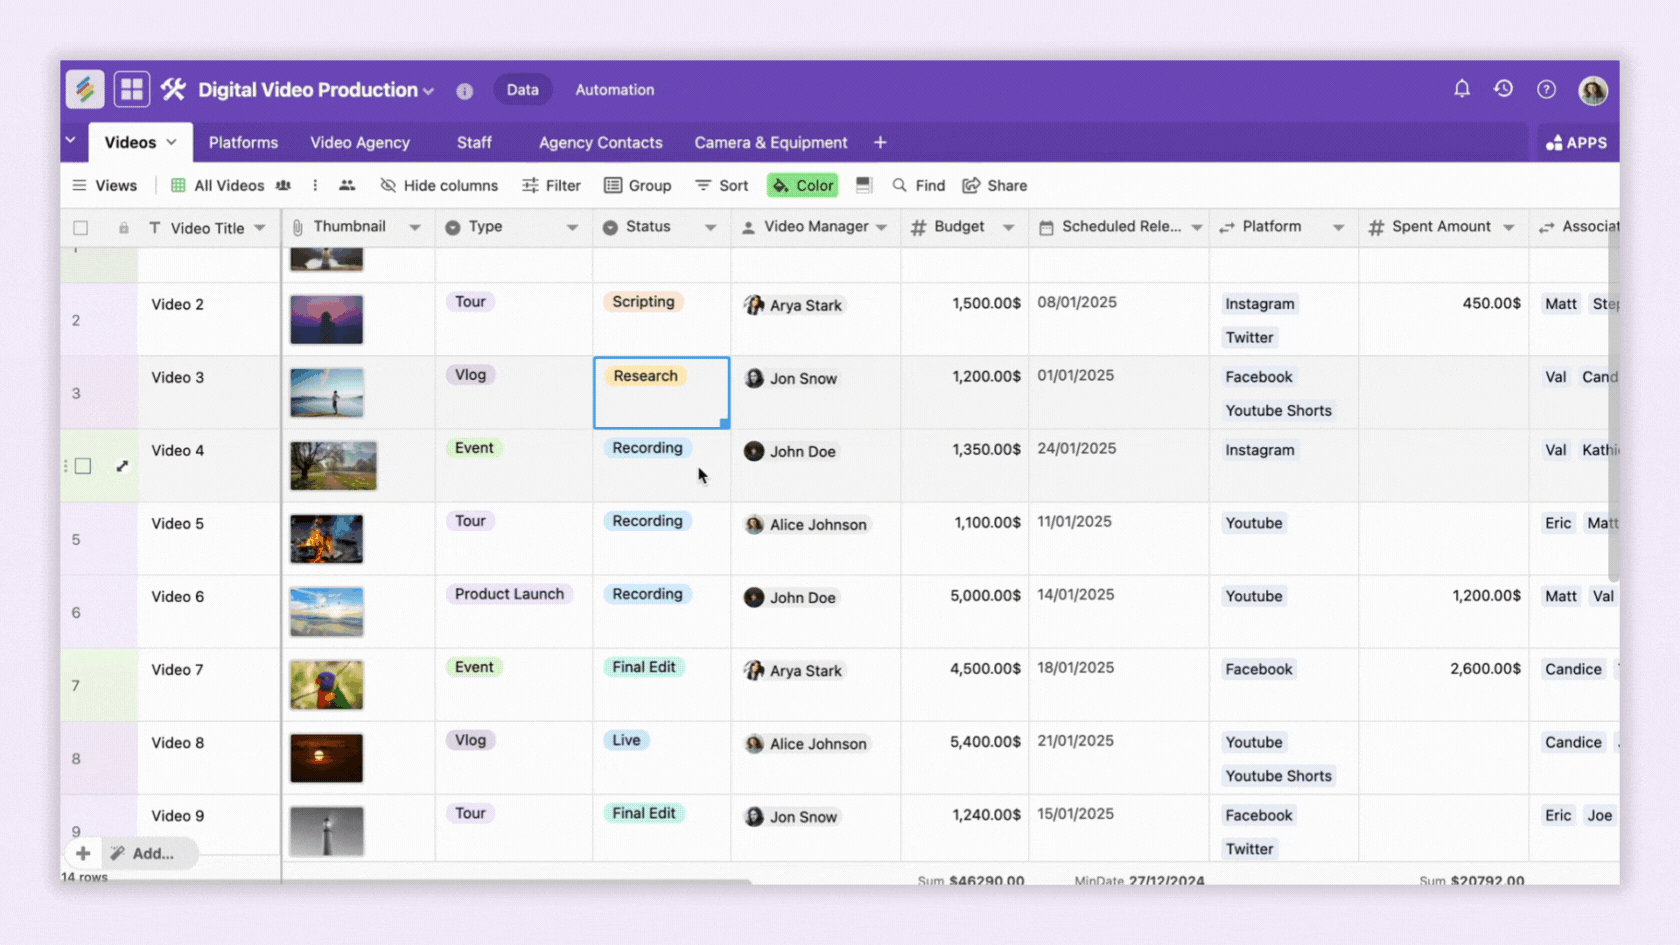Open the Video Agency table tab

(x=360, y=142)
